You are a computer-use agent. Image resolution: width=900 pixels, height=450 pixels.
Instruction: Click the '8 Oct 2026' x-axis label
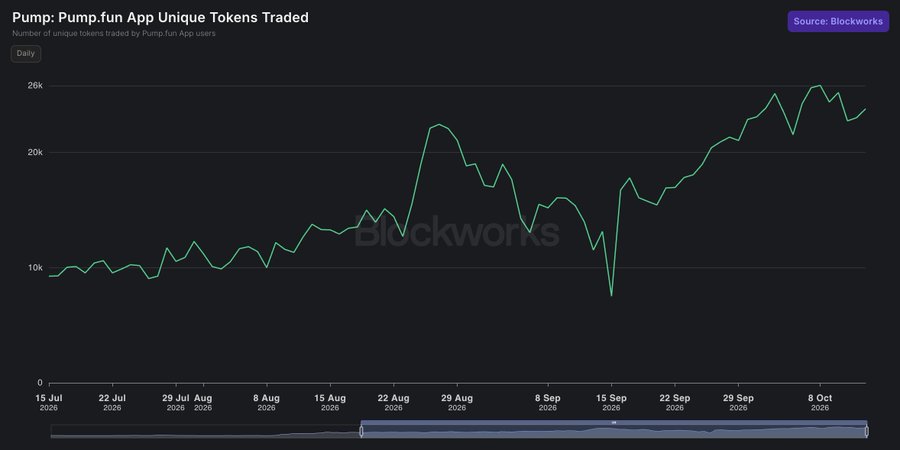tap(820, 402)
